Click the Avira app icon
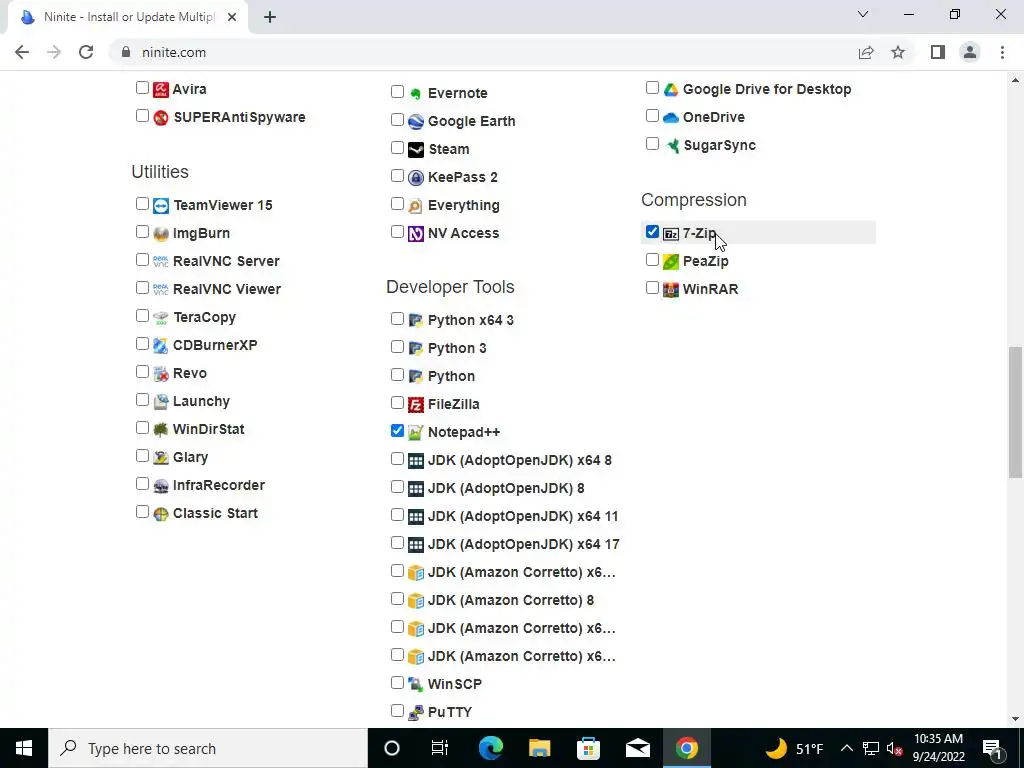Screen dimensions: 1024x768 (161, 89)
